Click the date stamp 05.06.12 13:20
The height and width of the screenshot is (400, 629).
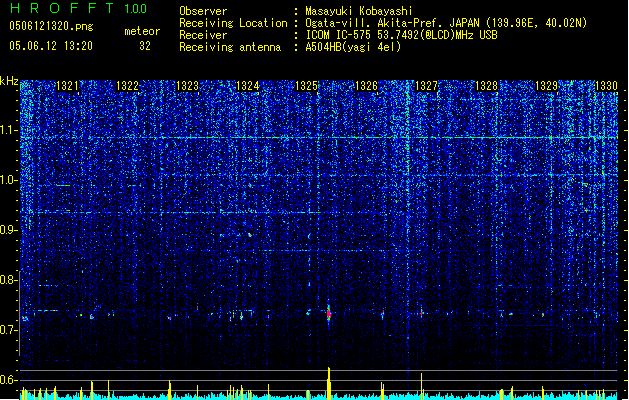click(51, 46)
